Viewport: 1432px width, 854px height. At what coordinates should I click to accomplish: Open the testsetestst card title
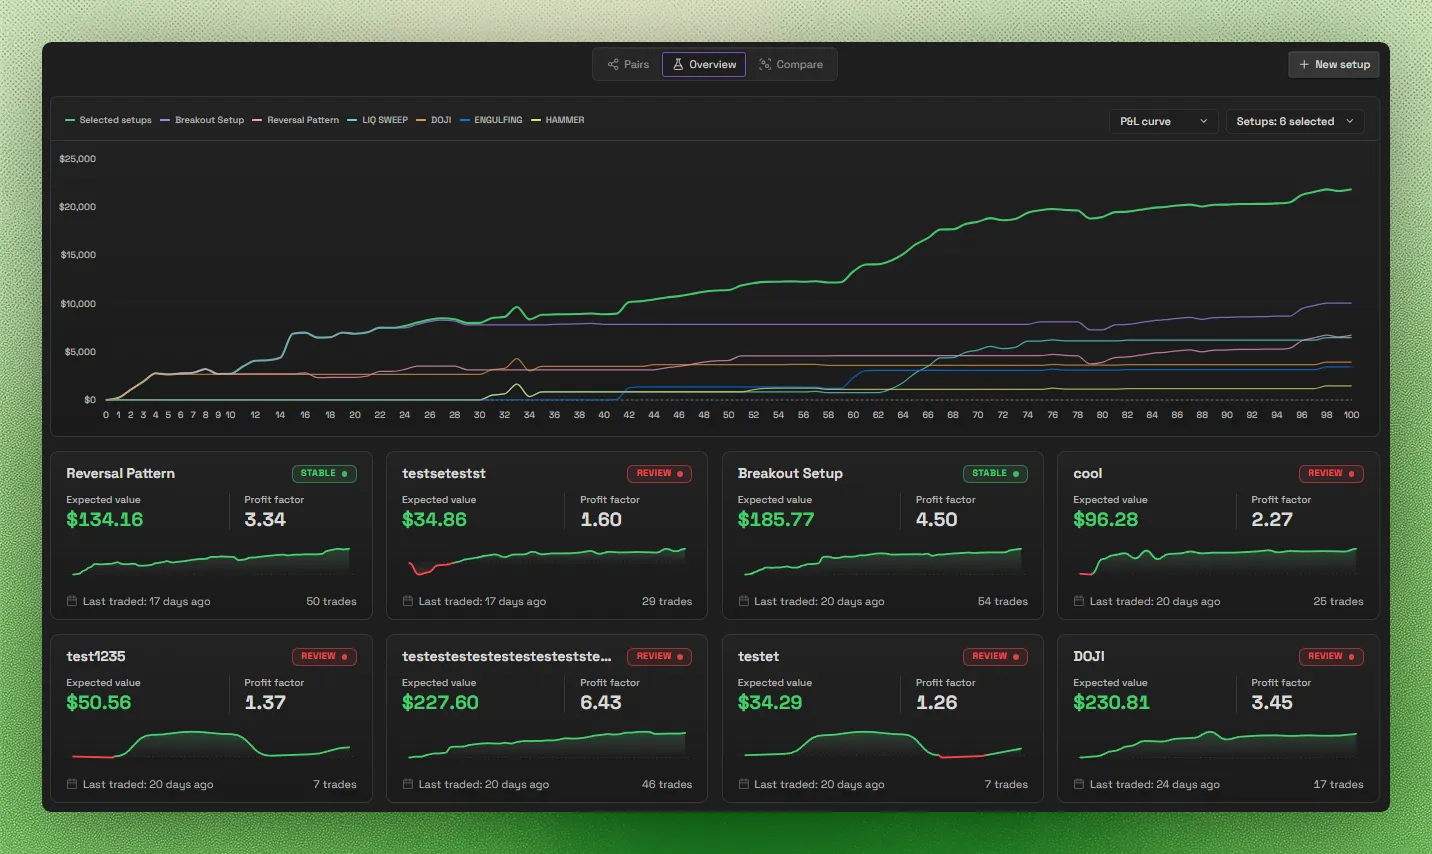pos(444,473)
